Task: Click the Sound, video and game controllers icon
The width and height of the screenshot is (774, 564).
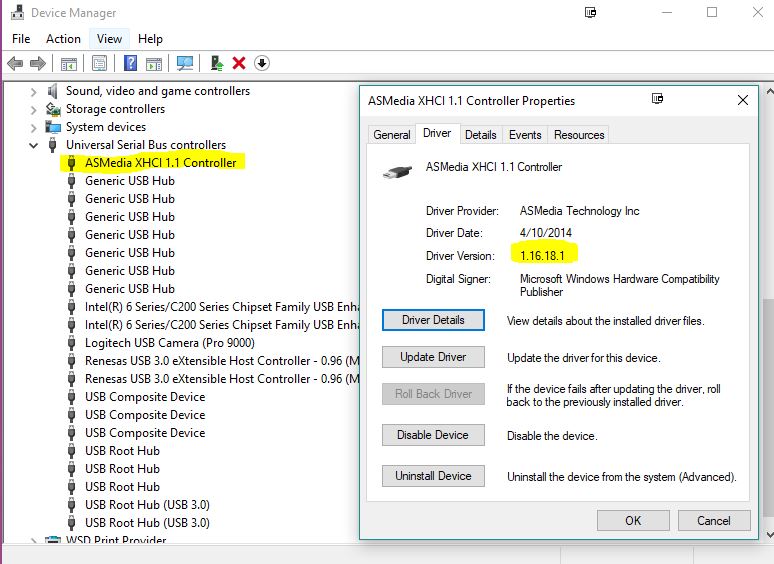Action: (x=52, y=91)
